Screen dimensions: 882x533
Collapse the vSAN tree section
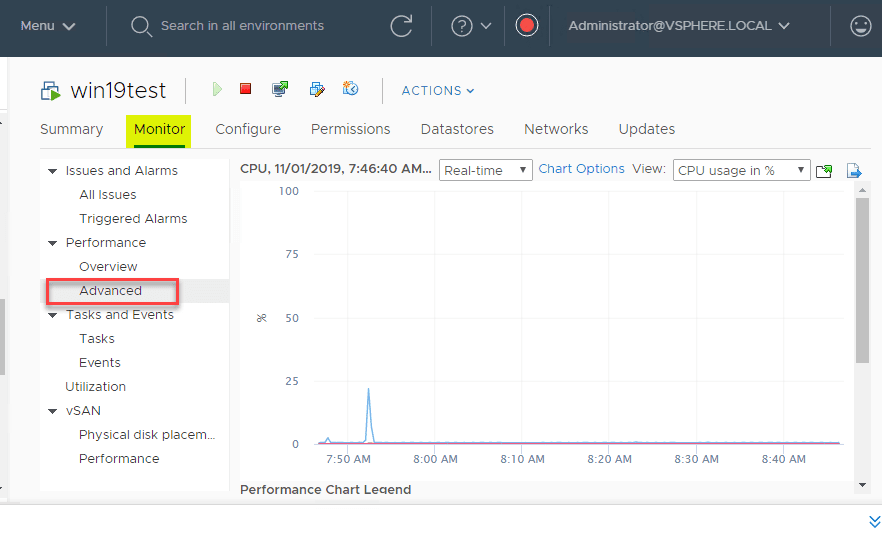point(52,411)
